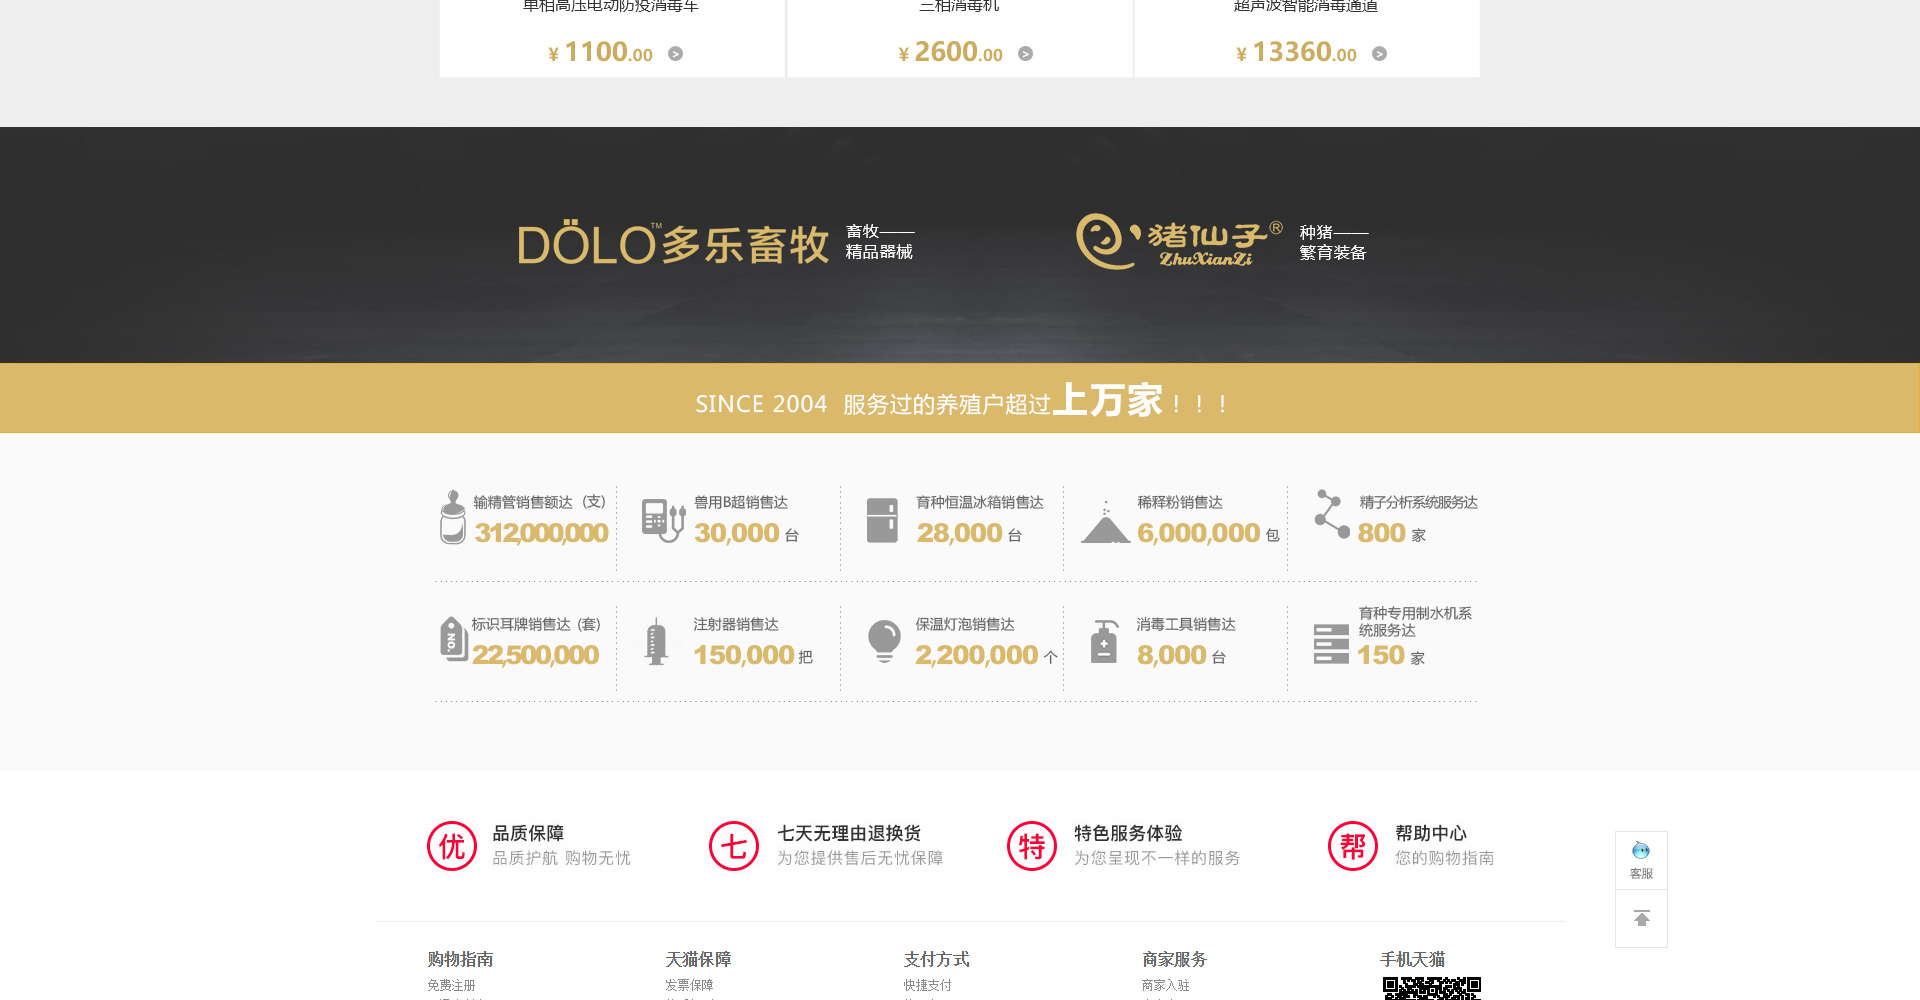Click the 商家入驻 link under 商家服务

[x=1165, y=985]
